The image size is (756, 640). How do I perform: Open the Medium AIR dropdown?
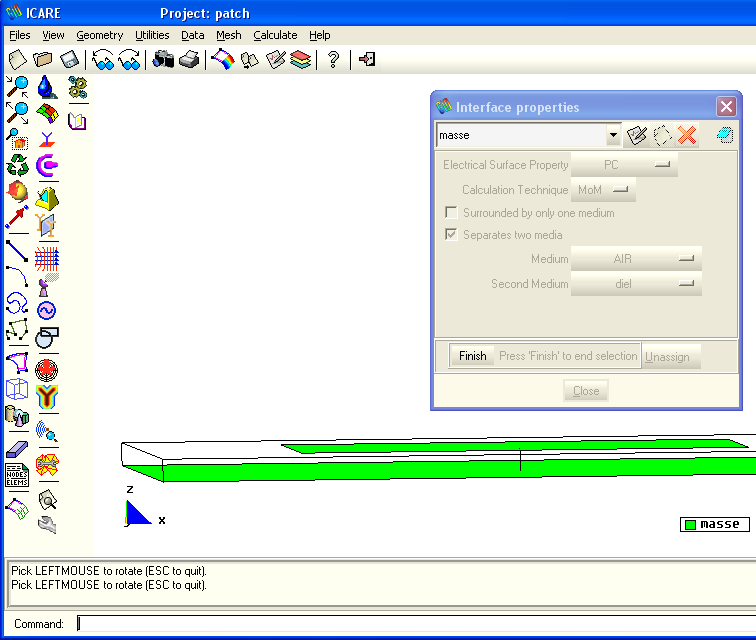click(x=636, y=259)
